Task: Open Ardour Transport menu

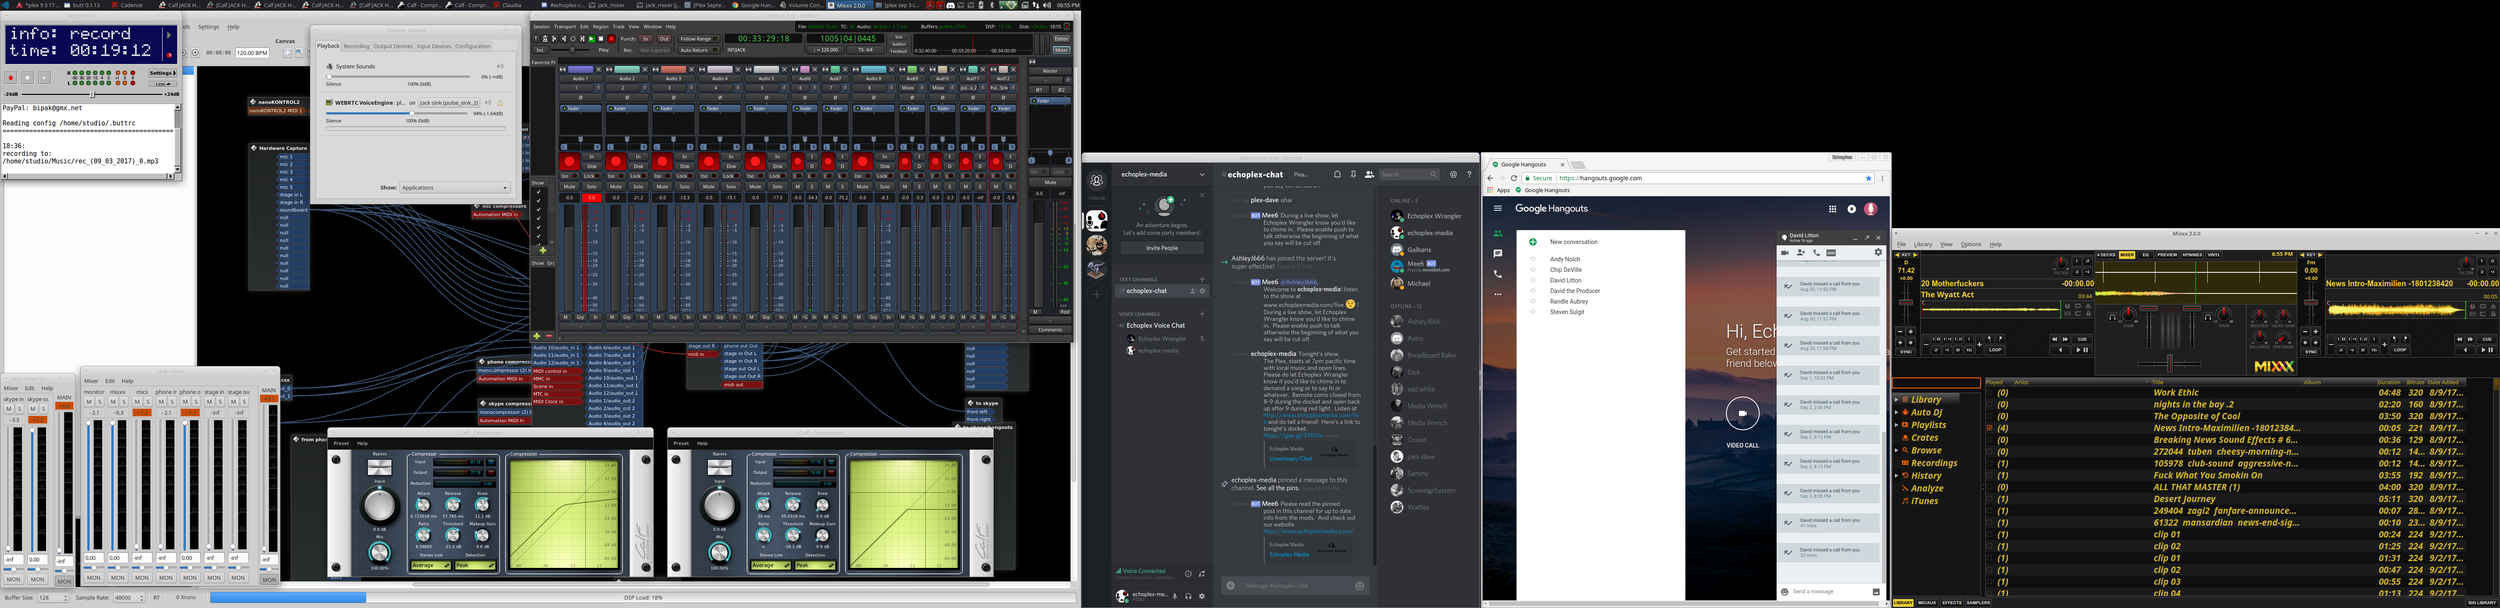Action: 565,27
